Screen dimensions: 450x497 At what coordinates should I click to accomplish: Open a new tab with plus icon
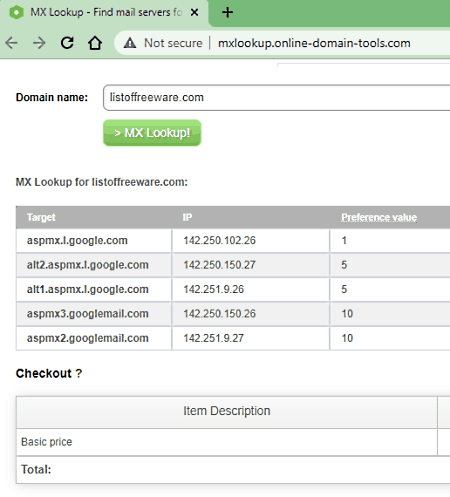click(227, 13)
